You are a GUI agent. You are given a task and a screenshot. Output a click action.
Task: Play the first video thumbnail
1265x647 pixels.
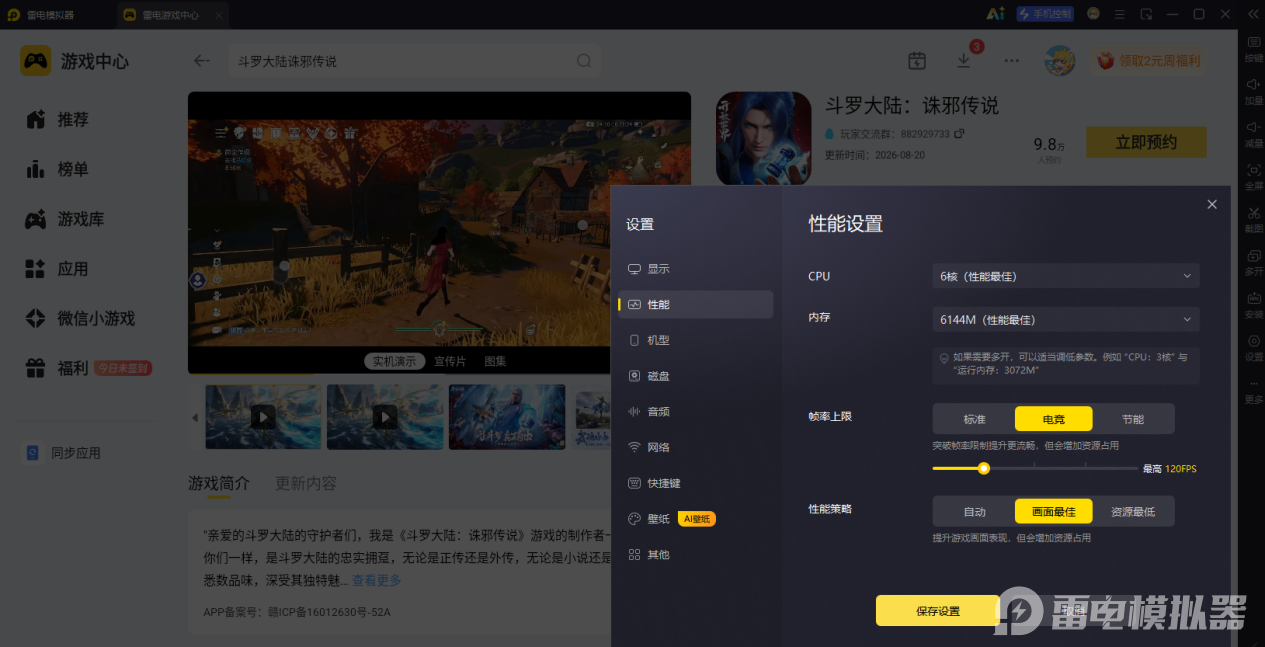click(x=263, y=416)
